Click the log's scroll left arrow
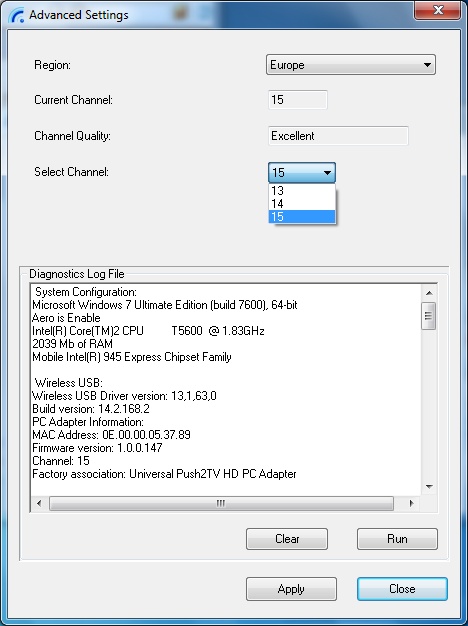This screenshot has width=468, height=626. [x=39, y=503]
